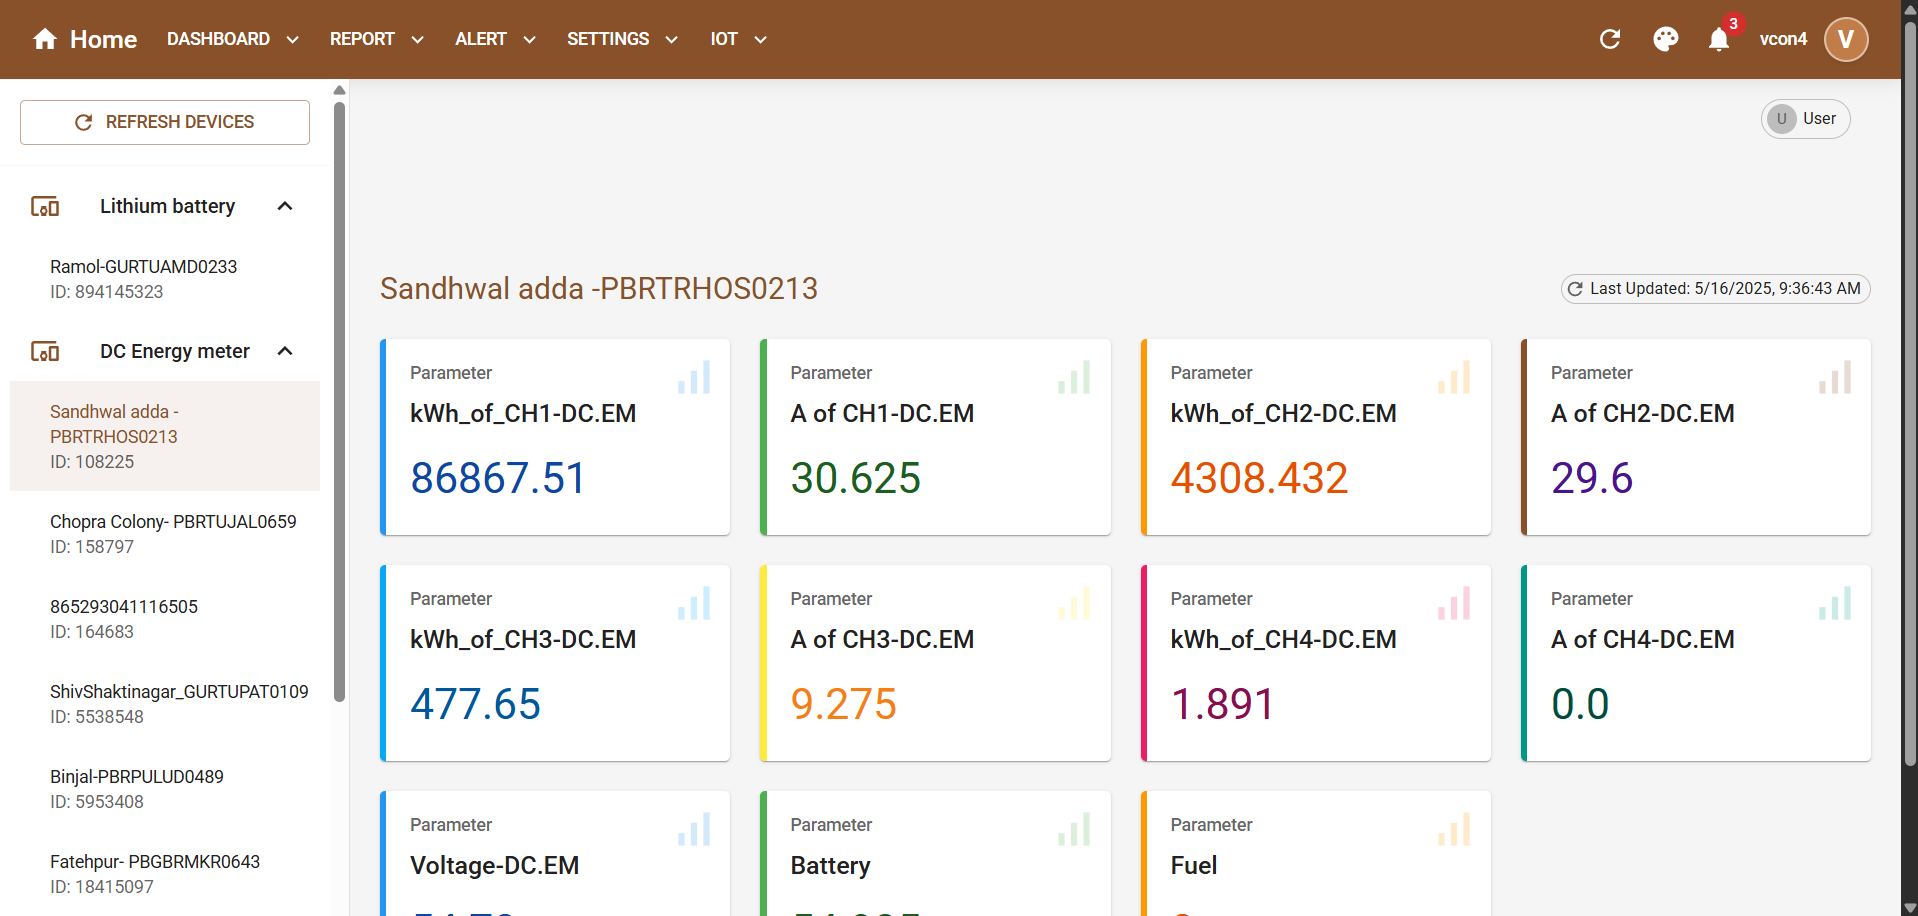Open chart icon on Voltage-DC.EM card
Screen dimensions: 1918x916
click(x=694, y=829)
